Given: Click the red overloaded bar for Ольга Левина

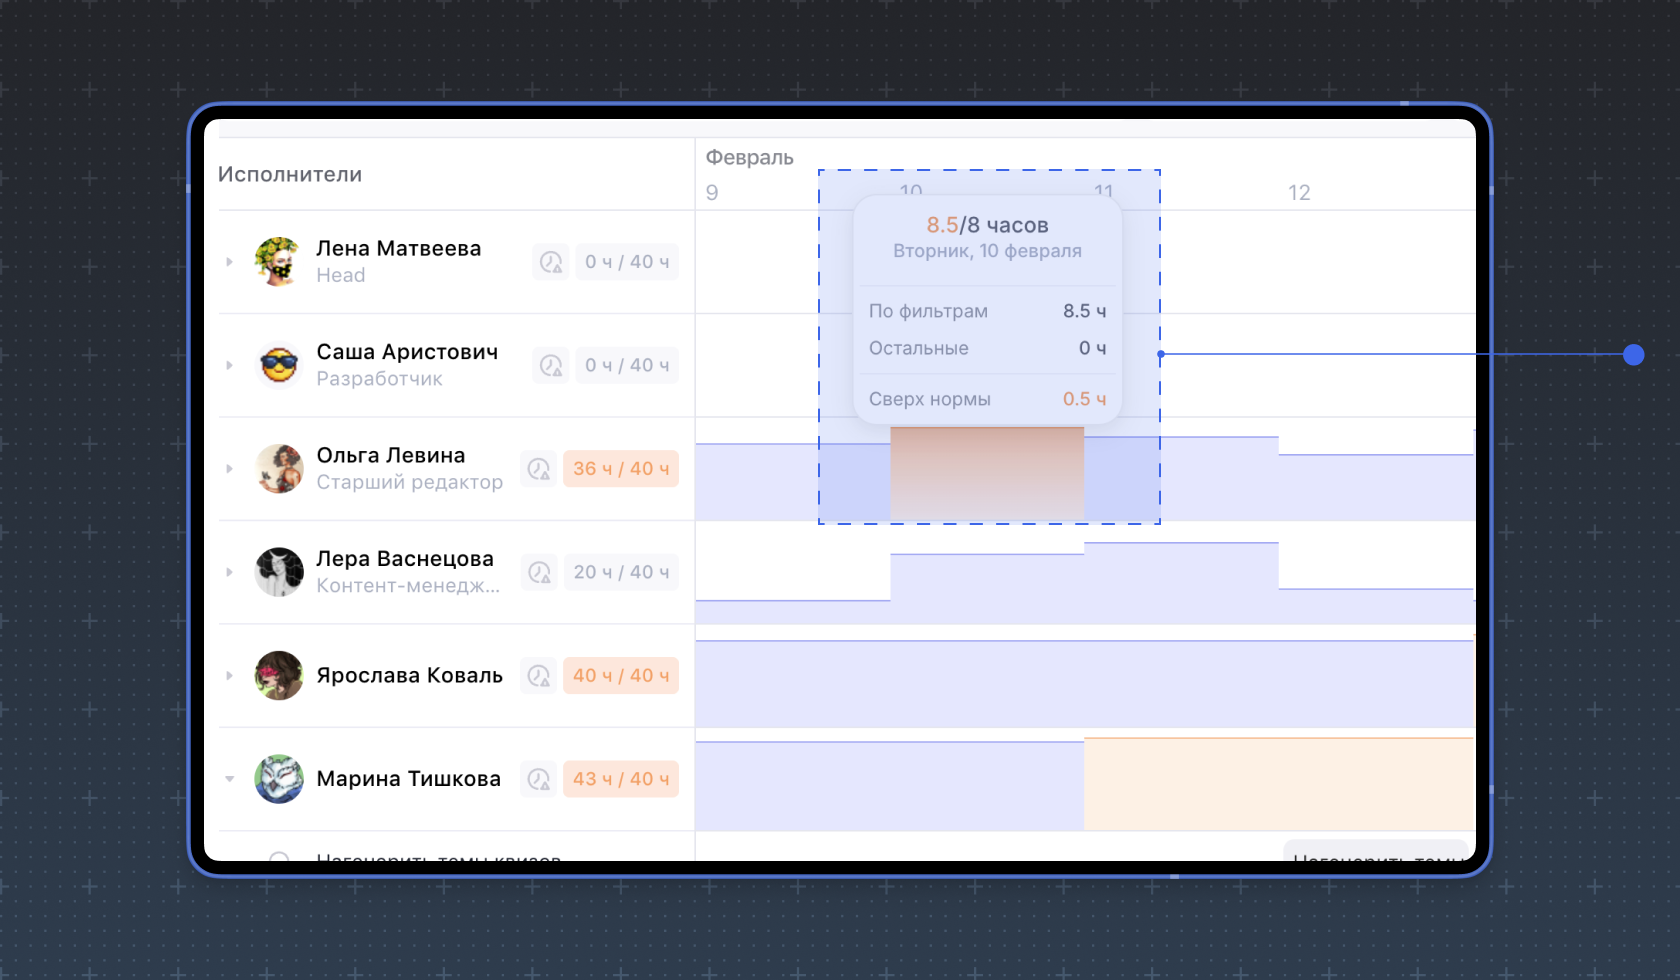Looking at the screenshot, I should click(986, 474).
